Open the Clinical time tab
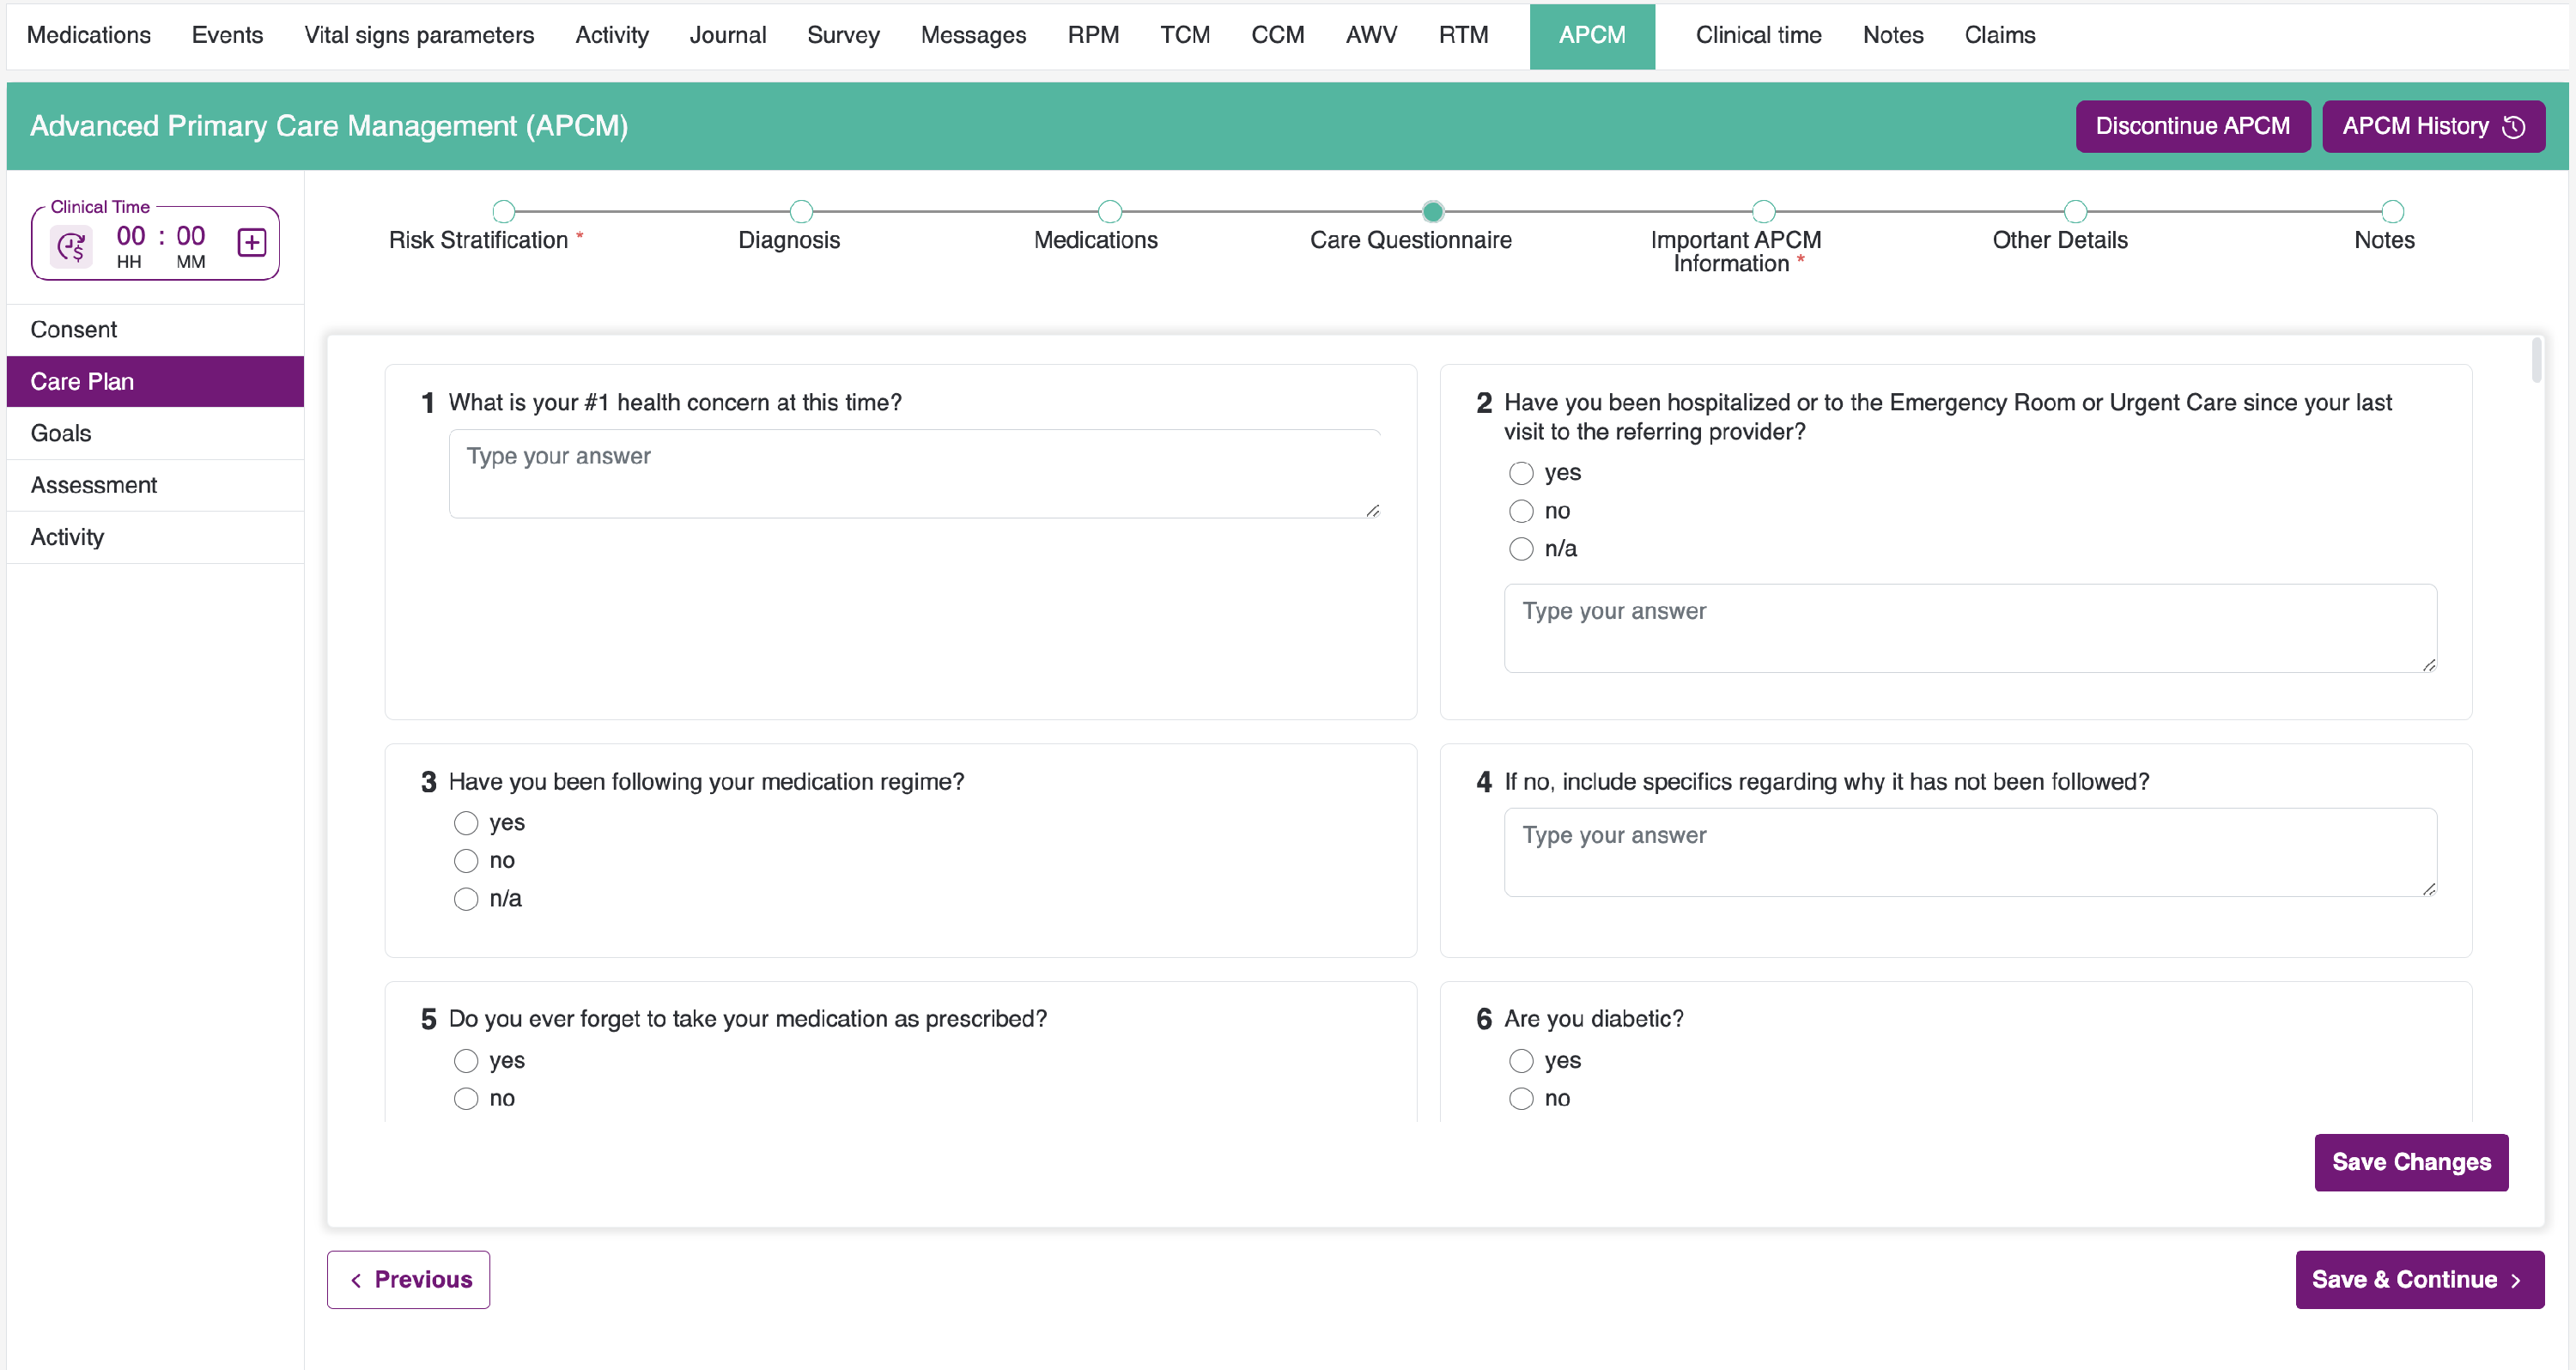 1758,35
